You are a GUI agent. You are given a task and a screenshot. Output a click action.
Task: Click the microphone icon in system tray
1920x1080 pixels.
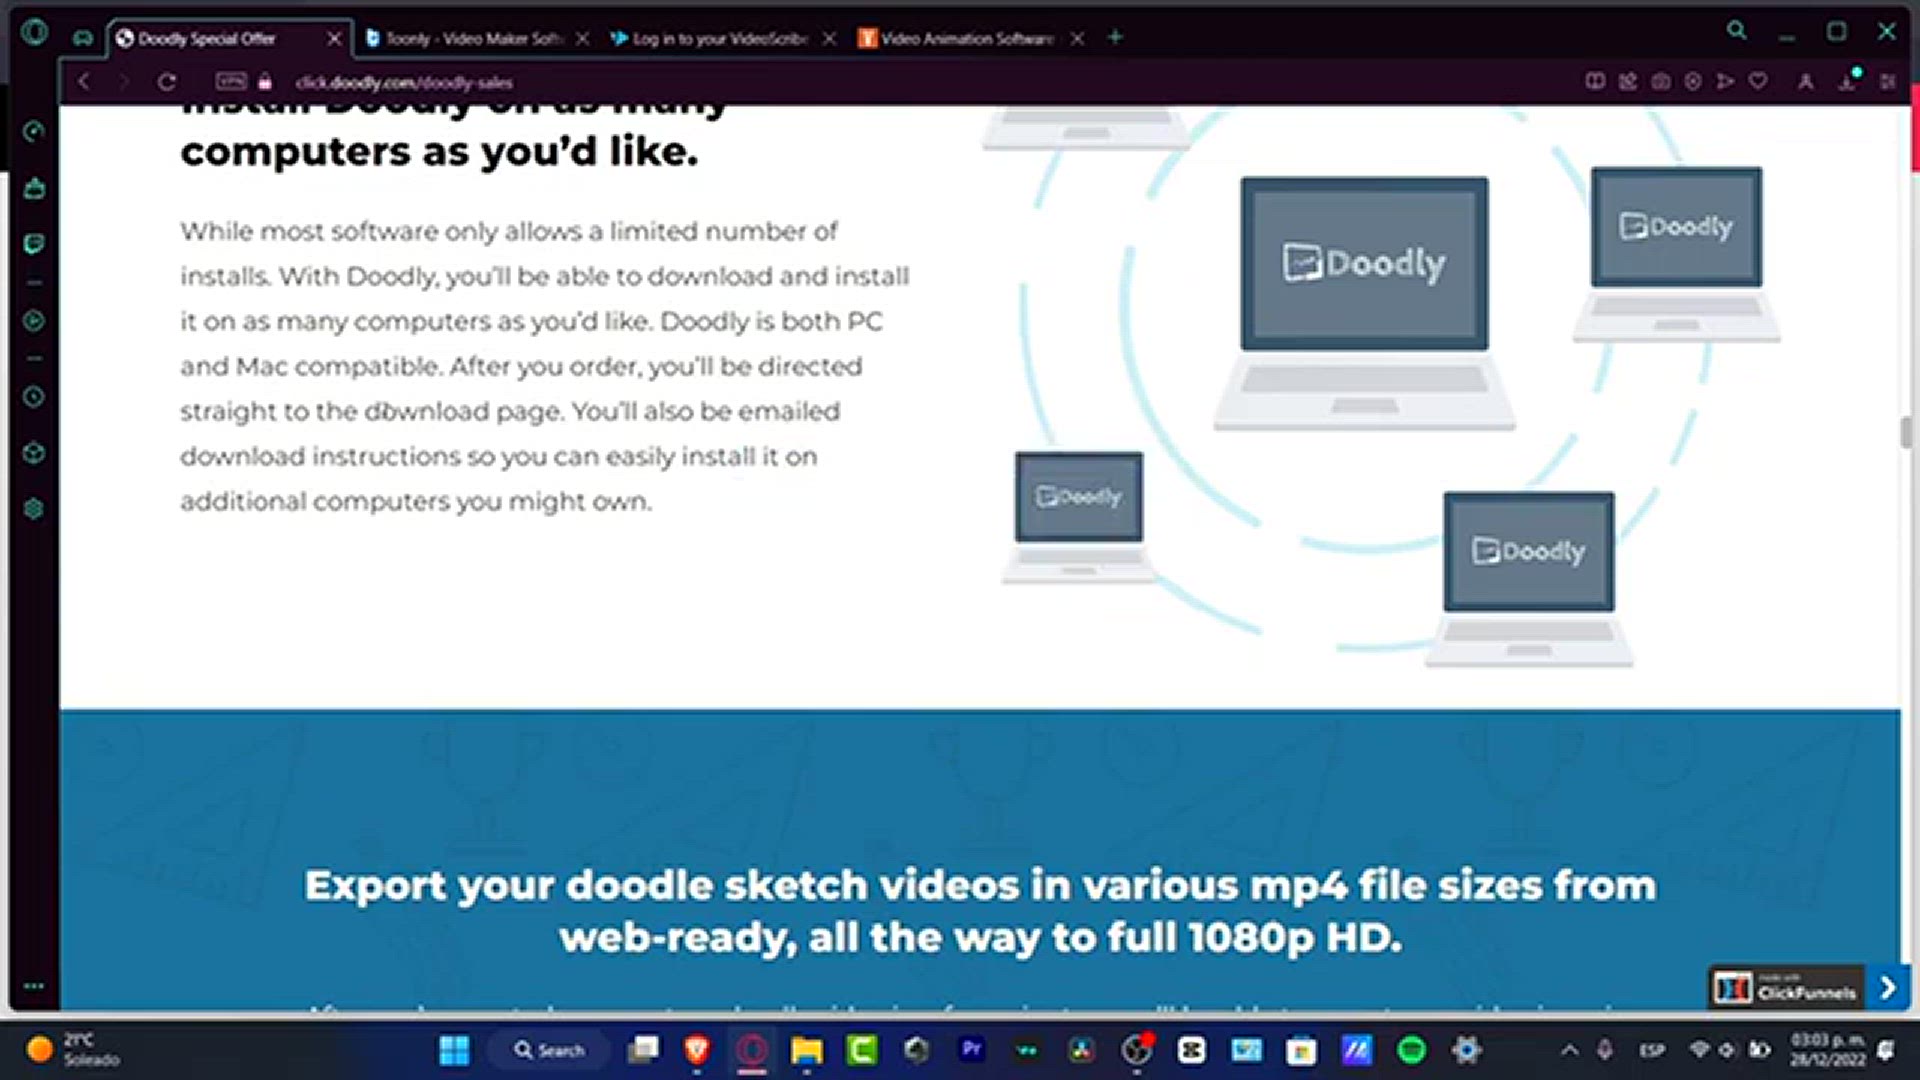point(1605,1050)
